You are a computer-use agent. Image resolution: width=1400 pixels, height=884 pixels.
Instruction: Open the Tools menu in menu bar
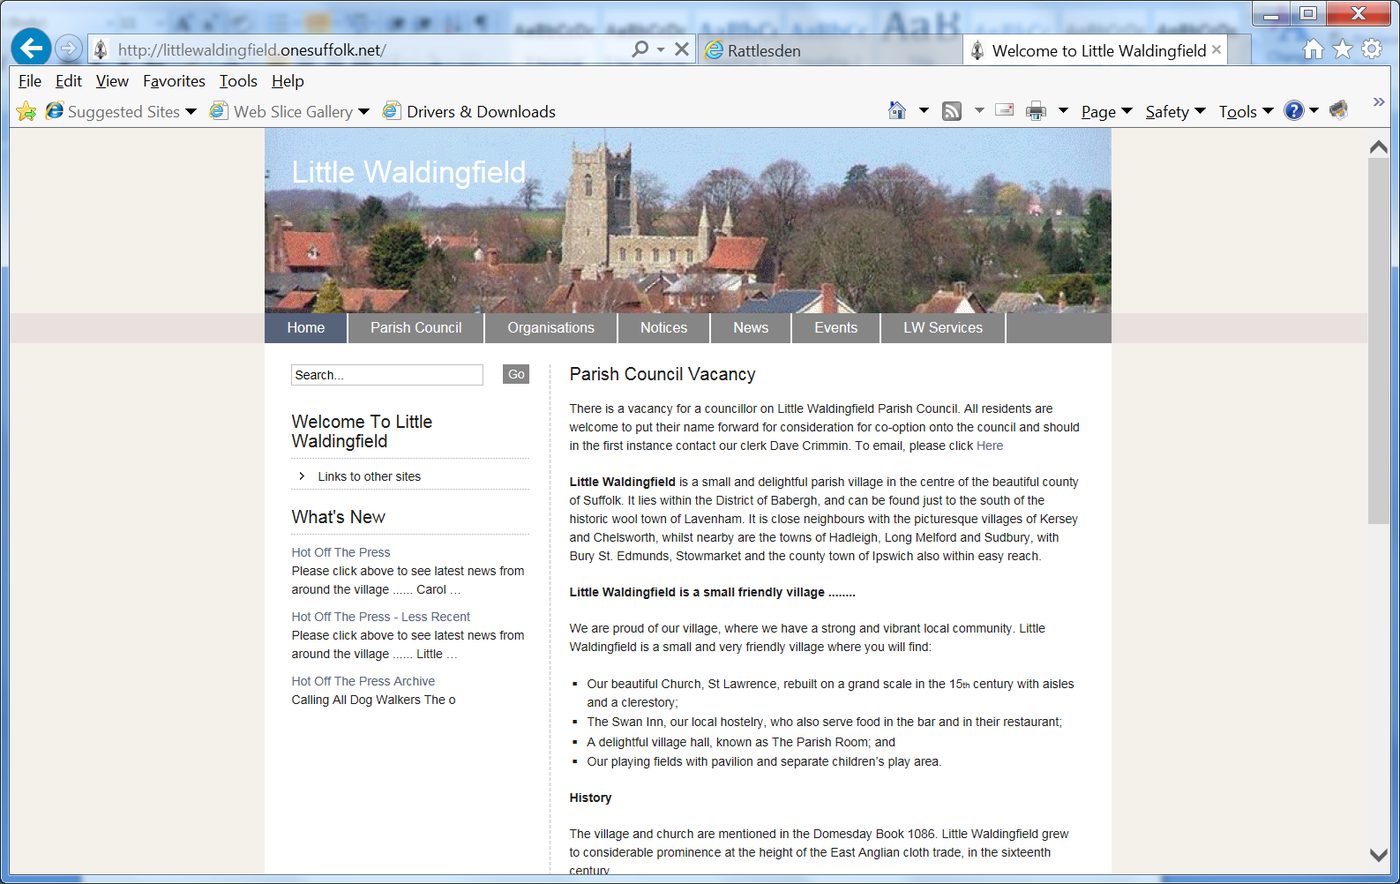click(238, 81)
